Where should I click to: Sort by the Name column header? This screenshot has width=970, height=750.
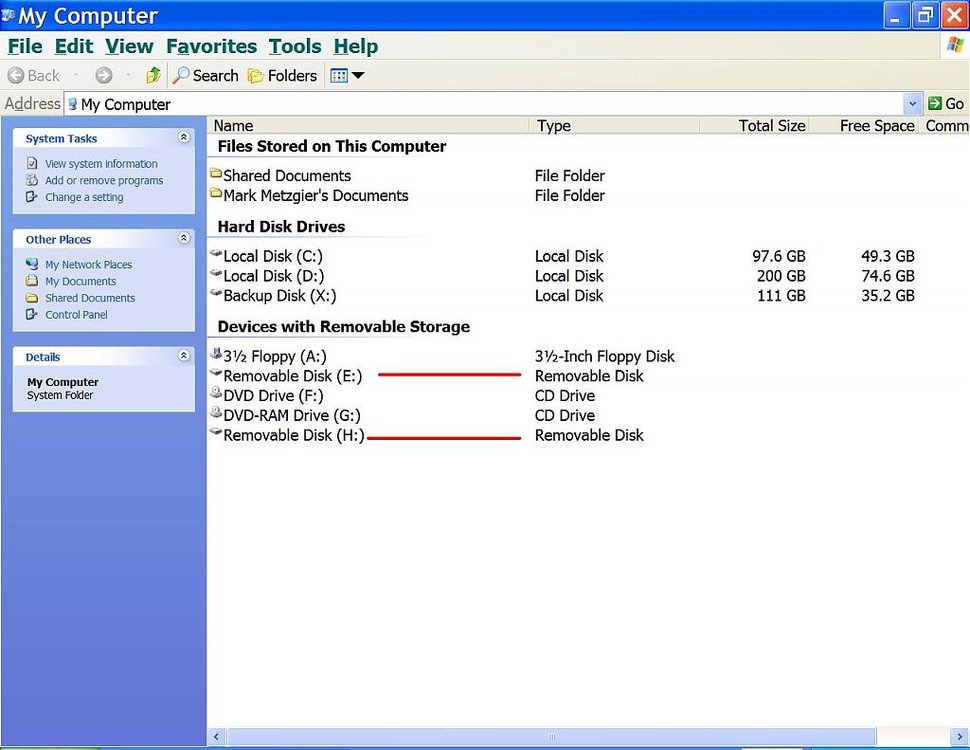tap(369, 126)
